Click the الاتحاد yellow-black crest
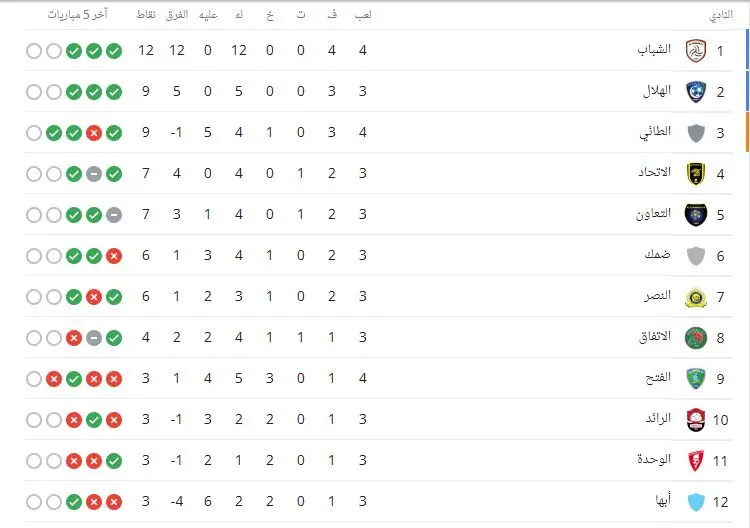 point(696,174)
